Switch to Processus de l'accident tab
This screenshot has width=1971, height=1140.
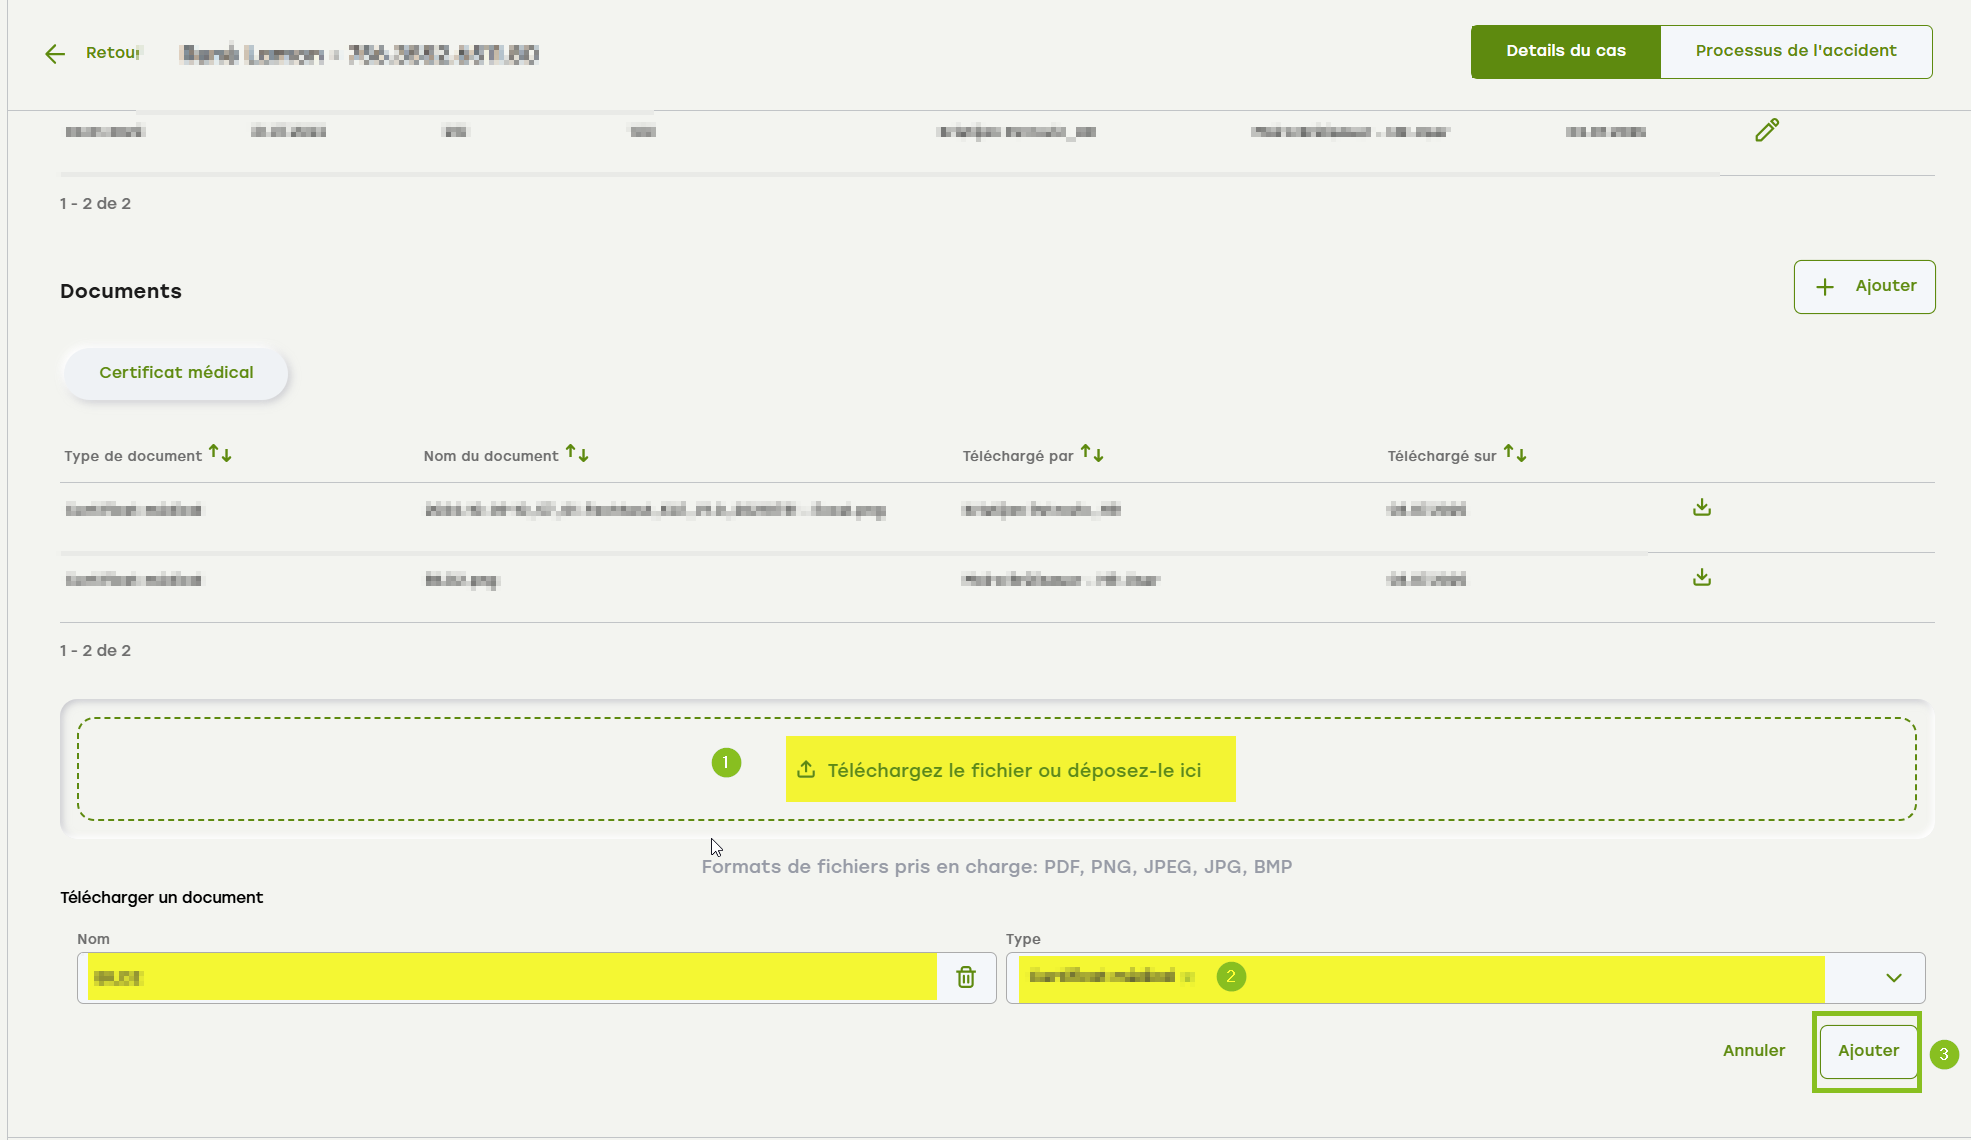1796,51
